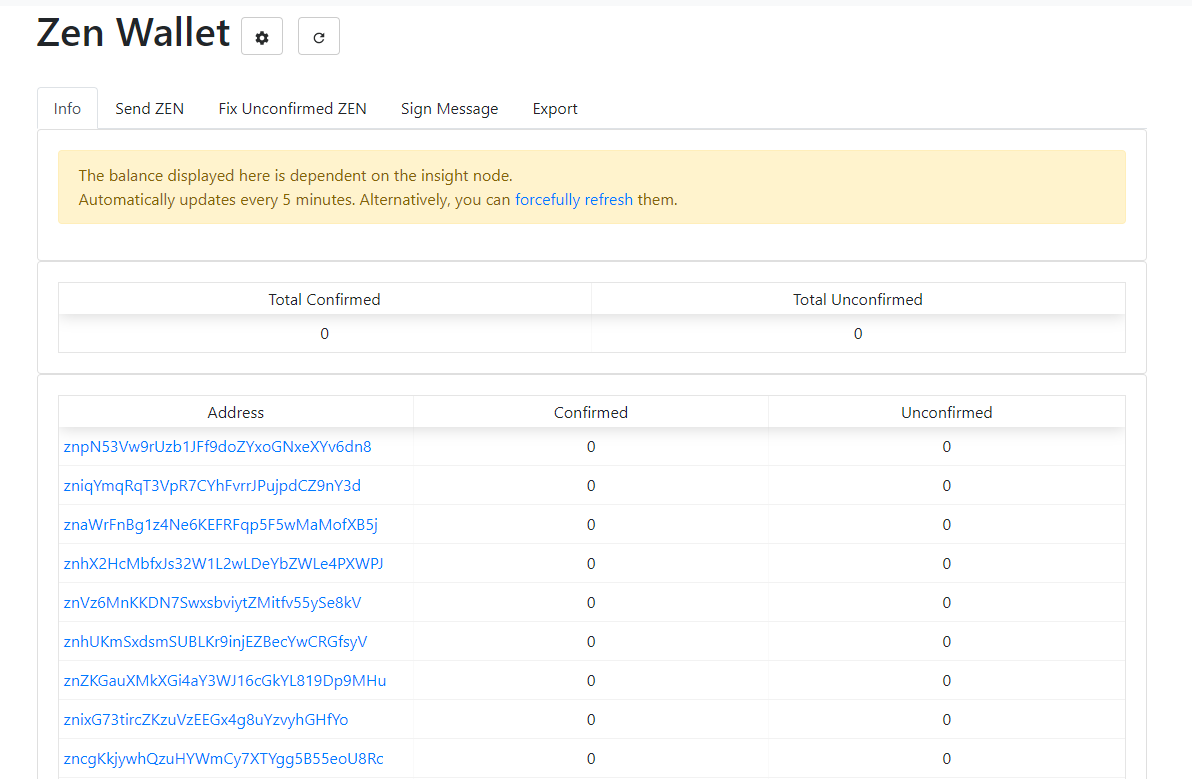Open address starting with znhUKmSxdsm

pyautogui.click(x=215, y=642)
